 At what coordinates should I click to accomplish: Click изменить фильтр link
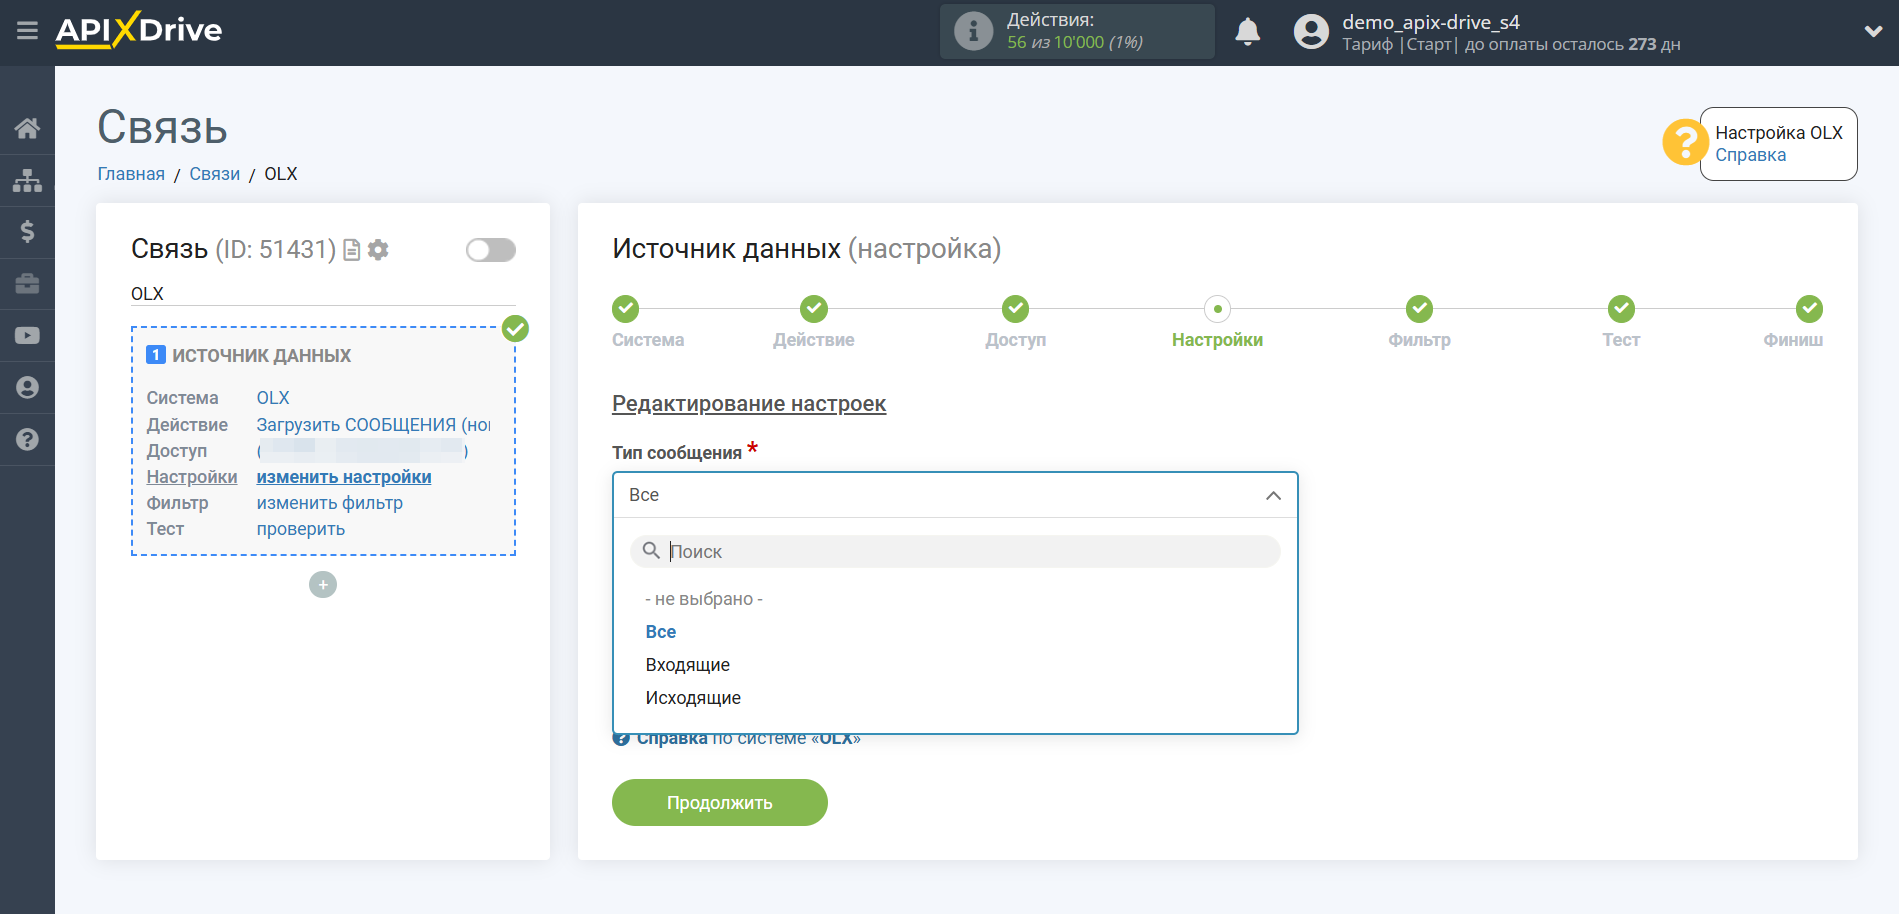pos(330,503)
